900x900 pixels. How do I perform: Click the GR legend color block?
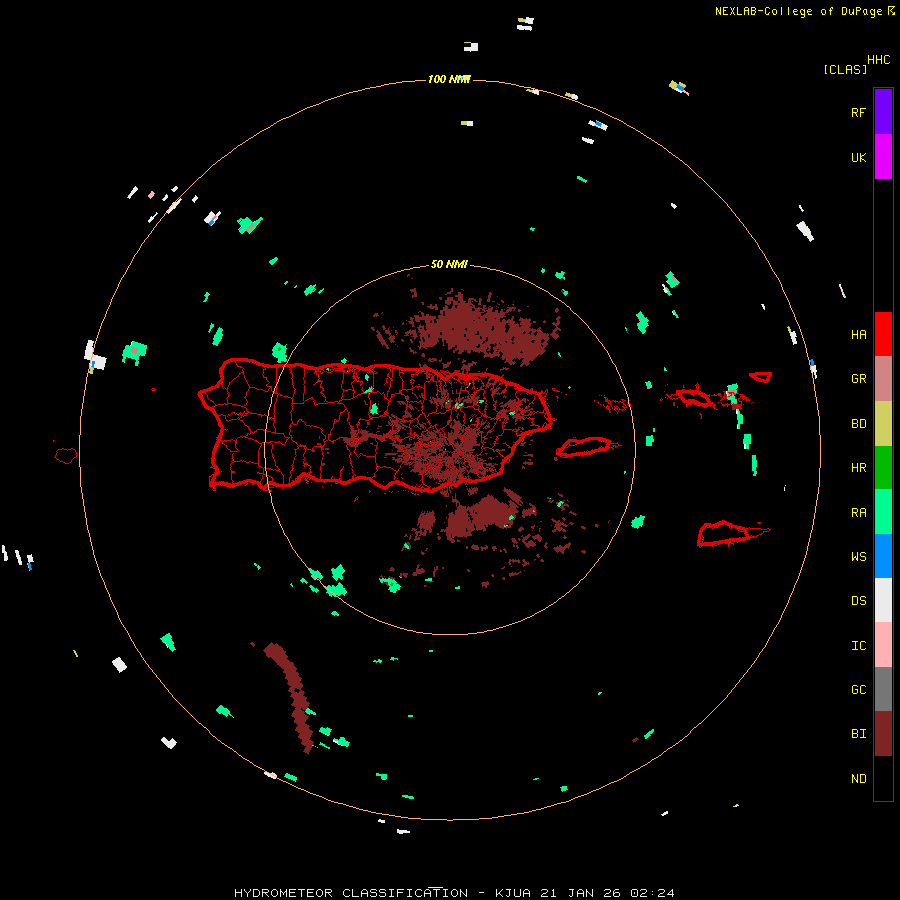883,378
